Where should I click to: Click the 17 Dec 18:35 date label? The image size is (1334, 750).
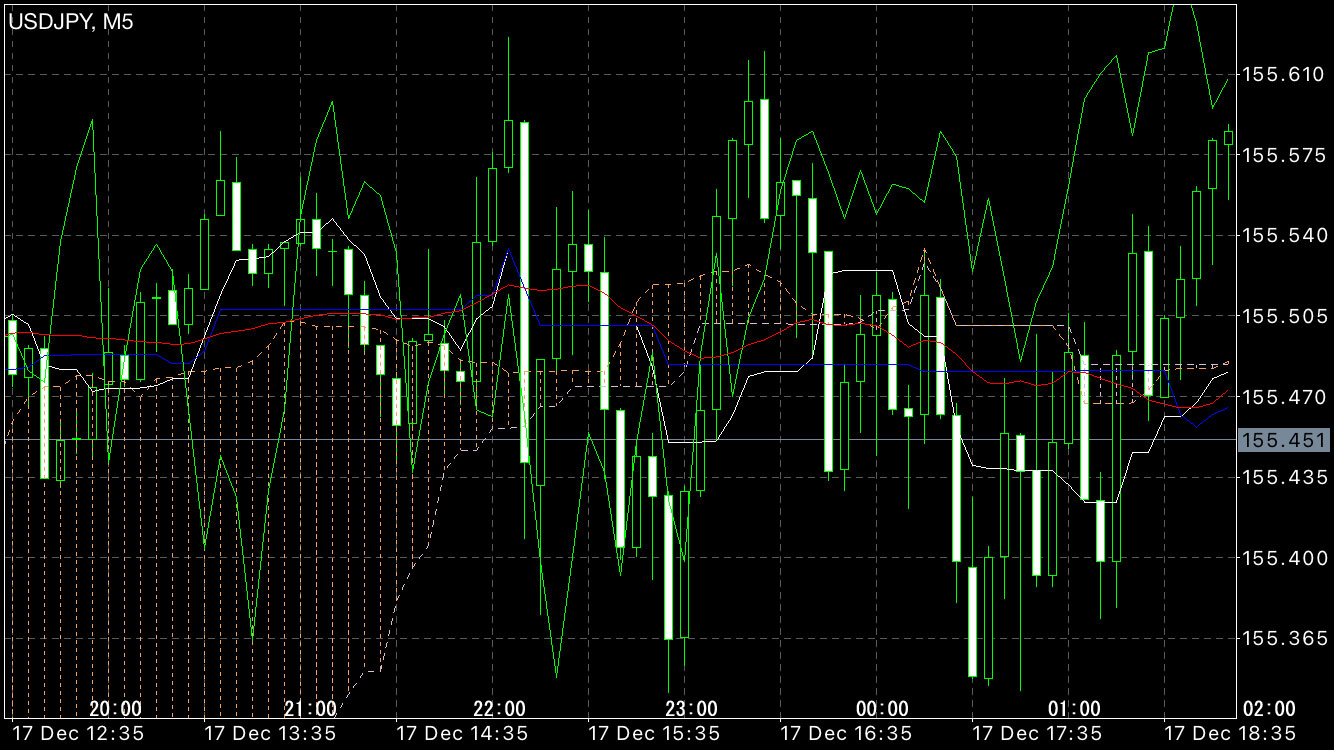(1230, 734)
